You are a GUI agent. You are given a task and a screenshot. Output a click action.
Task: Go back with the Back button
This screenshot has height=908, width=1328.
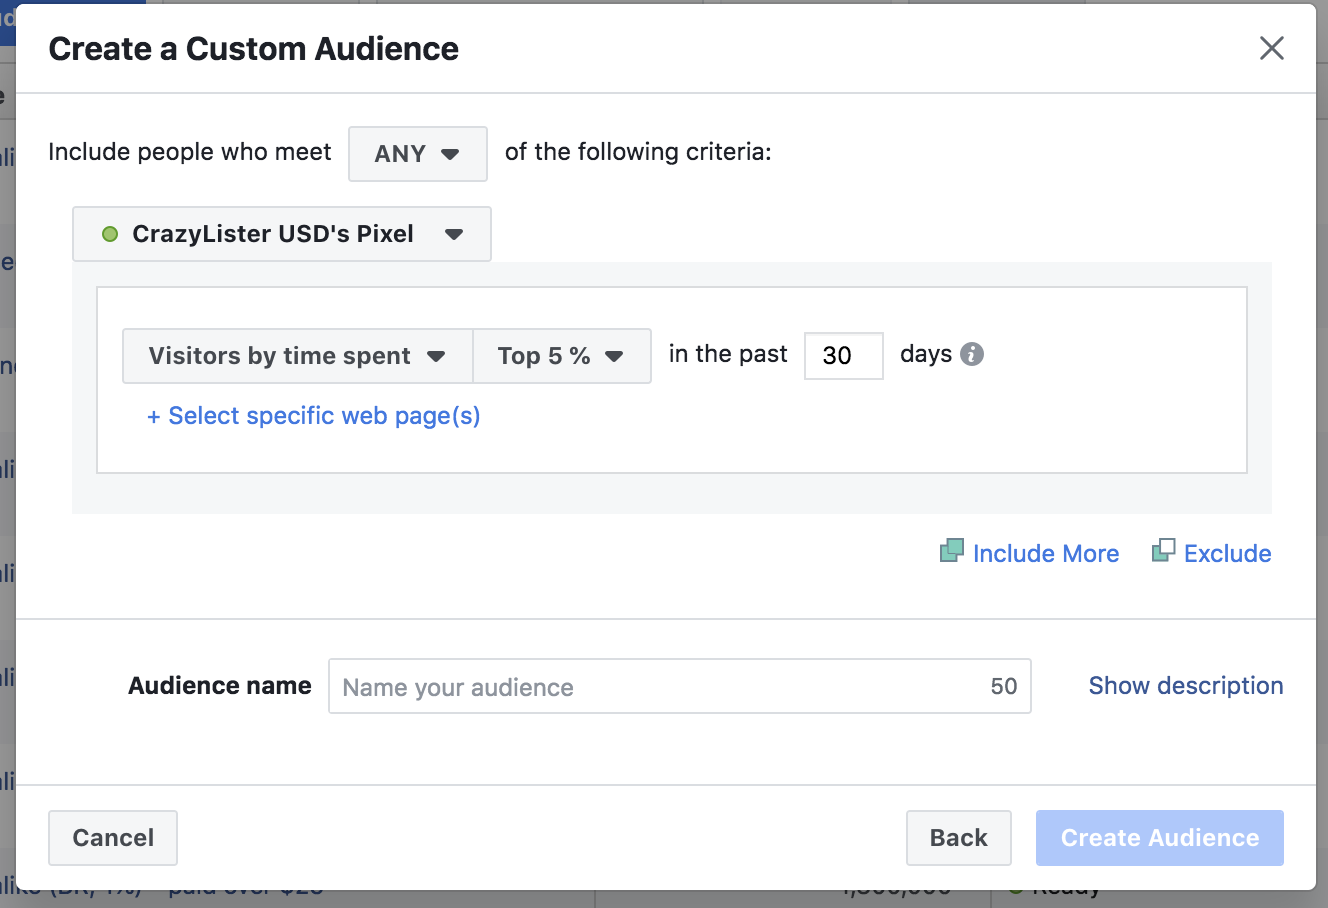click(958, 838)
